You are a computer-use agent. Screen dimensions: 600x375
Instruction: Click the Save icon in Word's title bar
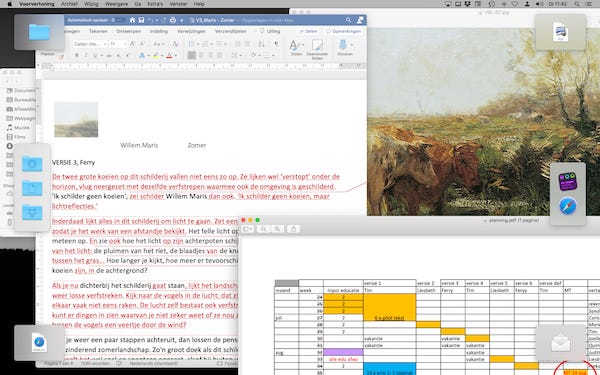(x=141, y=20)
